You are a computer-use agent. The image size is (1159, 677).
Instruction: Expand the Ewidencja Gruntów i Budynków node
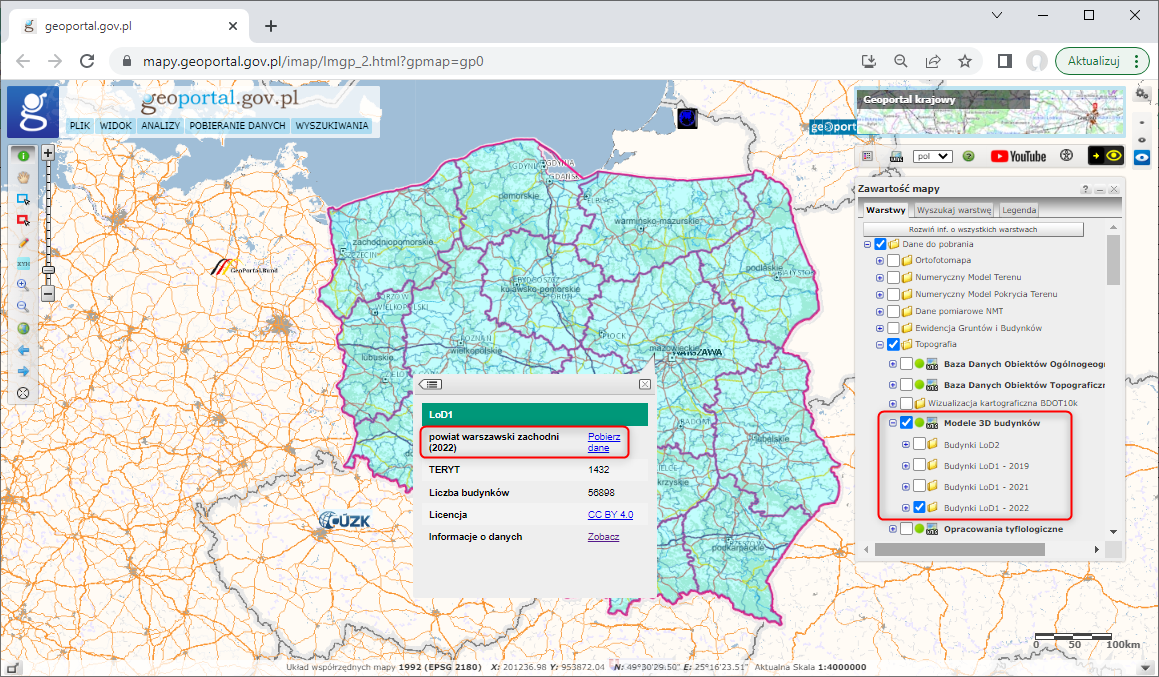point(880,328)
